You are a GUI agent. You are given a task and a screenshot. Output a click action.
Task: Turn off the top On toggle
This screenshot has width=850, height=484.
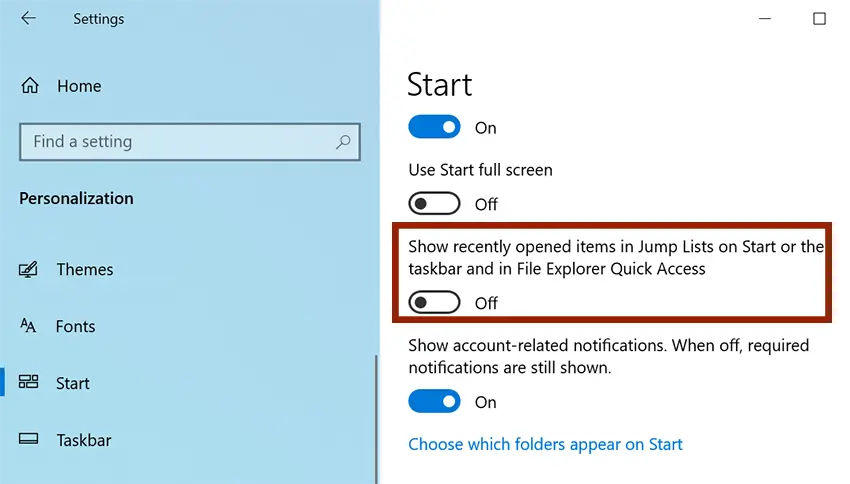pyautogui.click(x=434, y=127)
